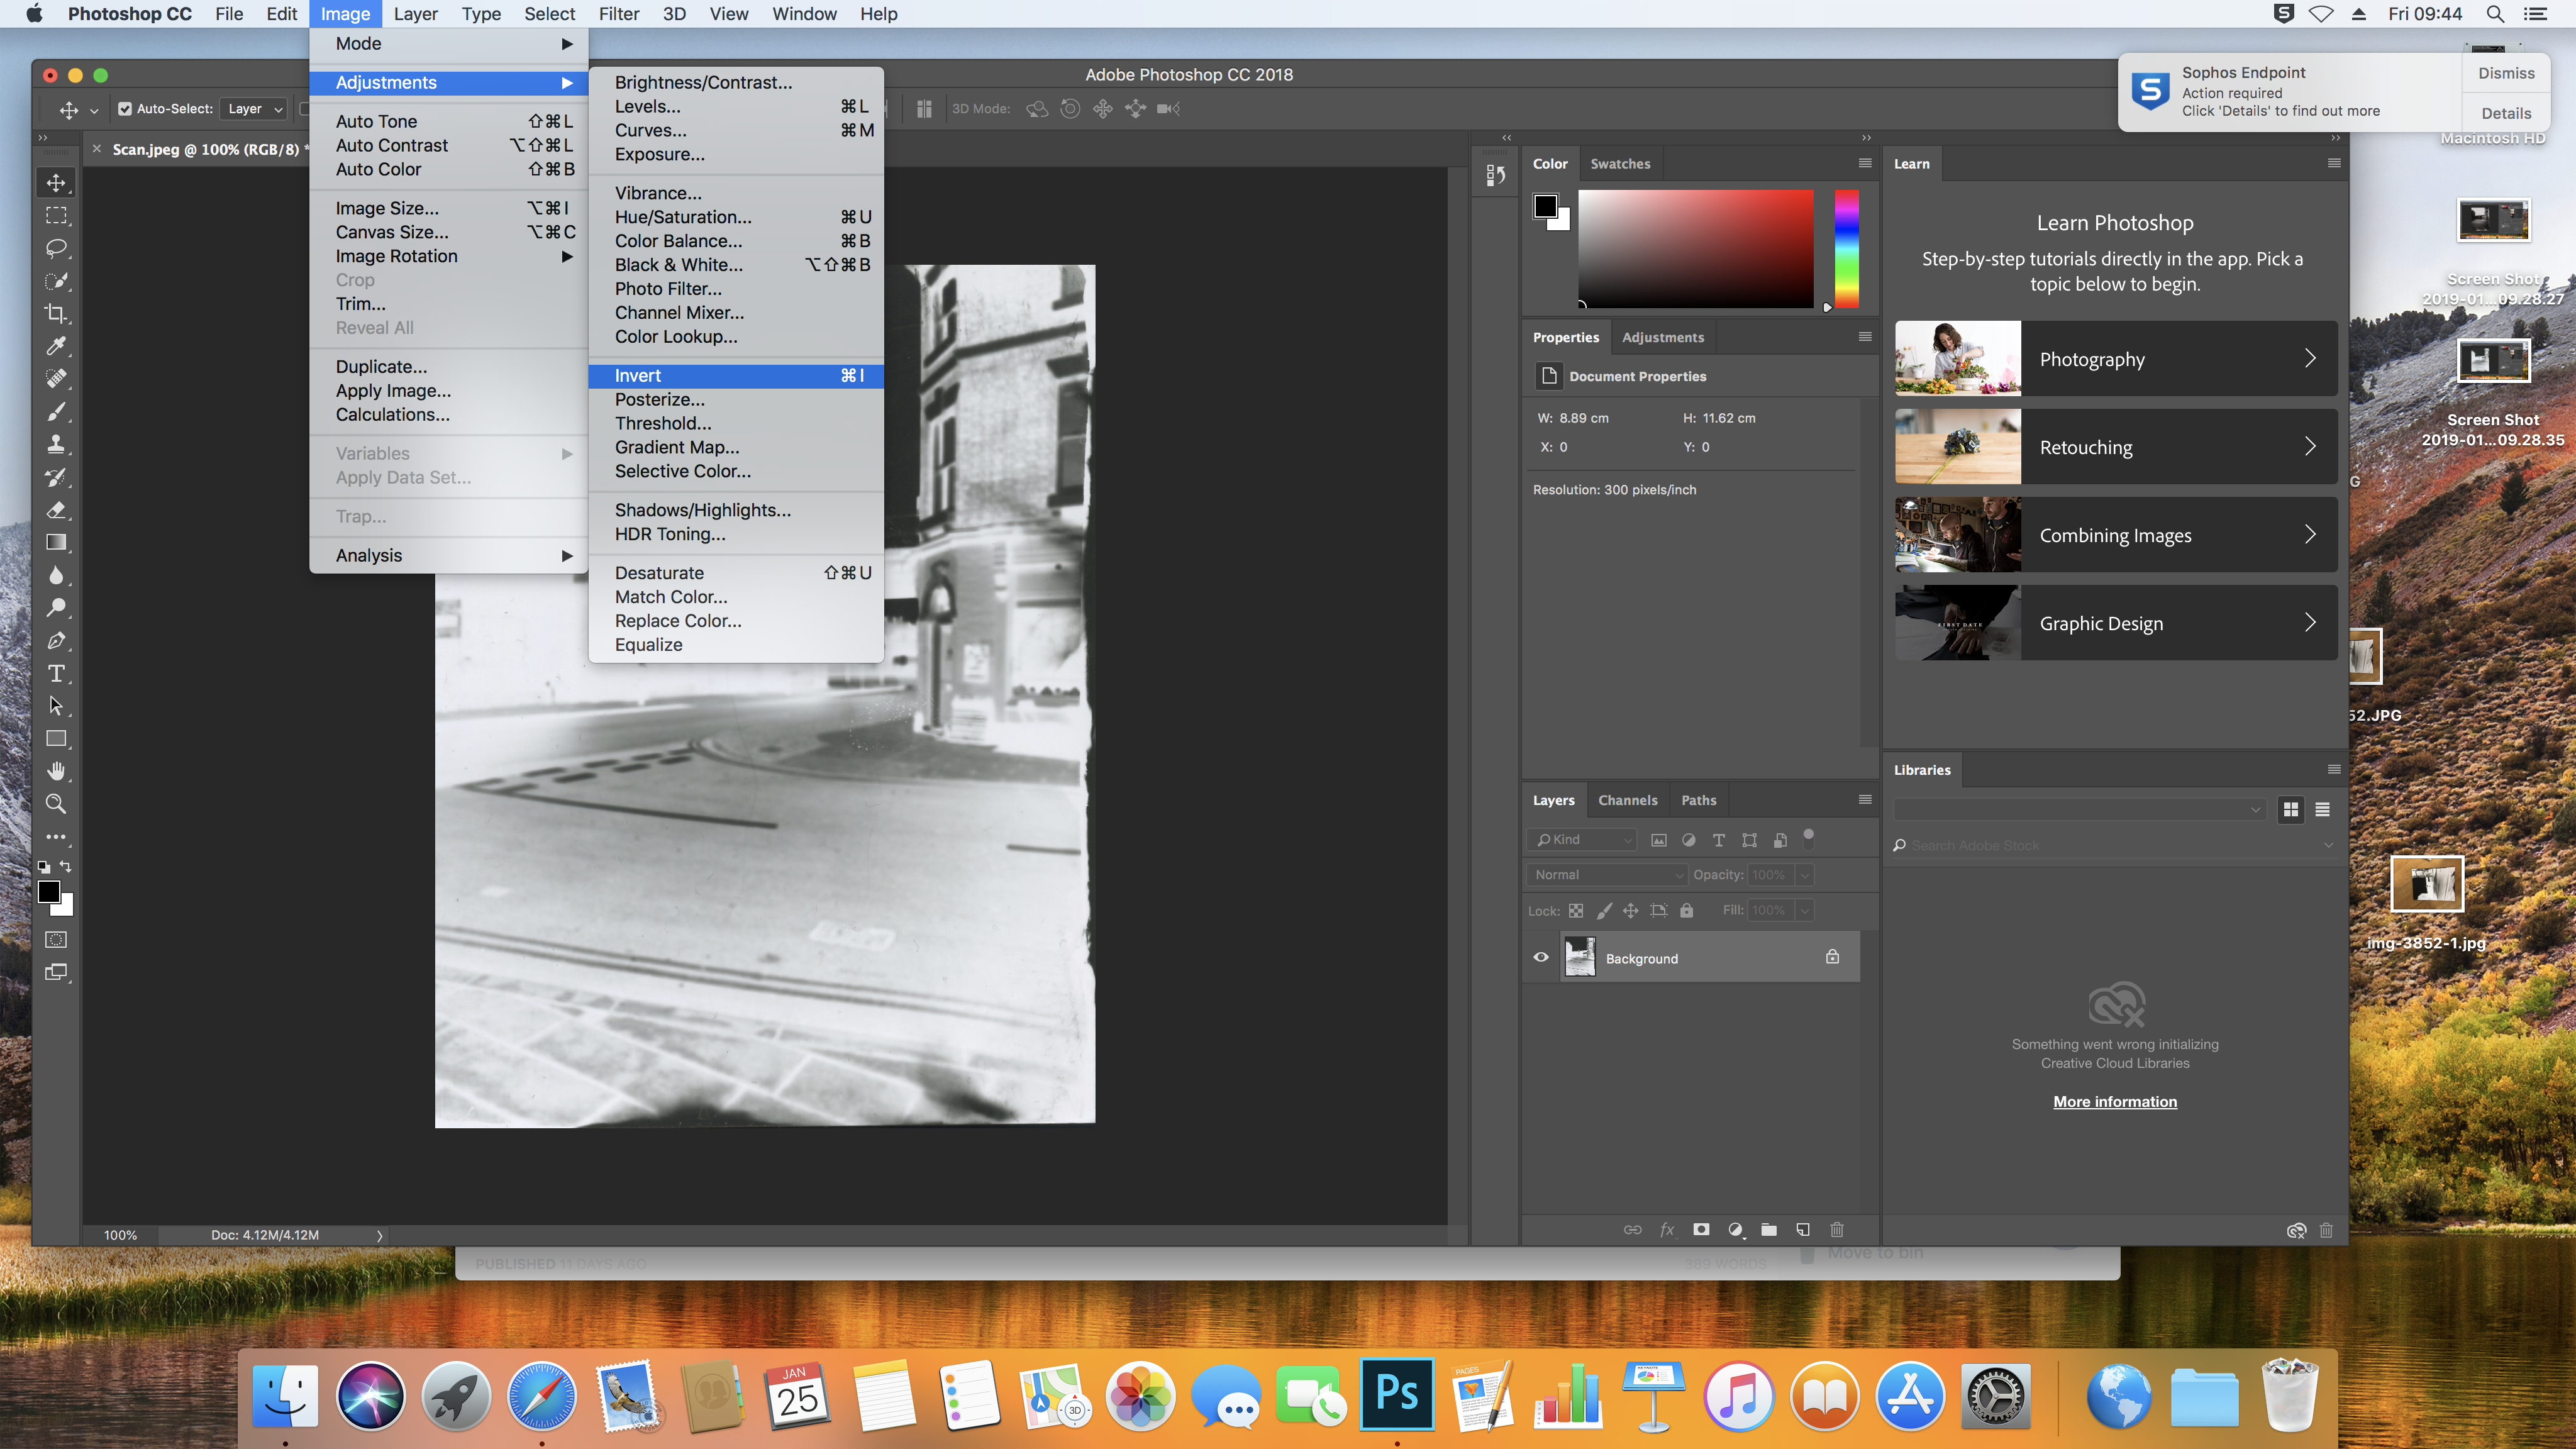Choose Invert from Adjustments submenu
This screenshot has width=2576, height=1449.
pos(637,375)
